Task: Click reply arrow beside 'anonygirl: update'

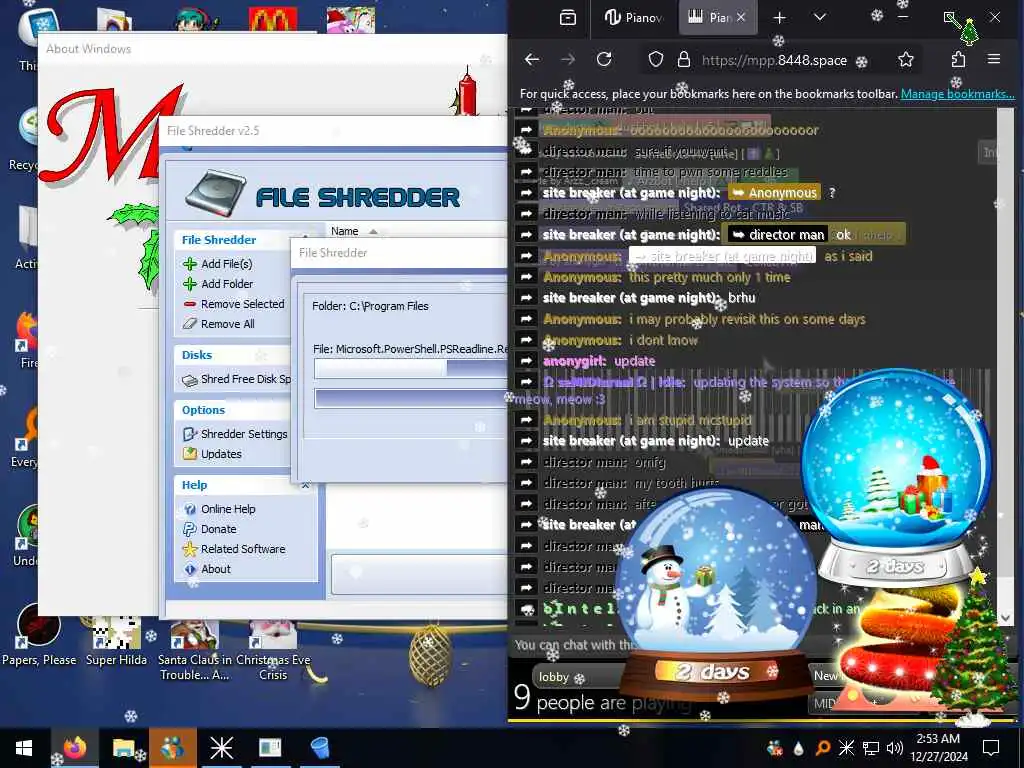Action: click(x=526, y=360)
